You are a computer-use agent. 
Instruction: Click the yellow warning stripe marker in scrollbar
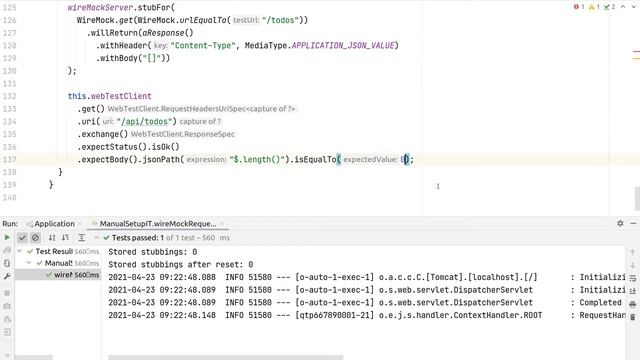(636, 59)
